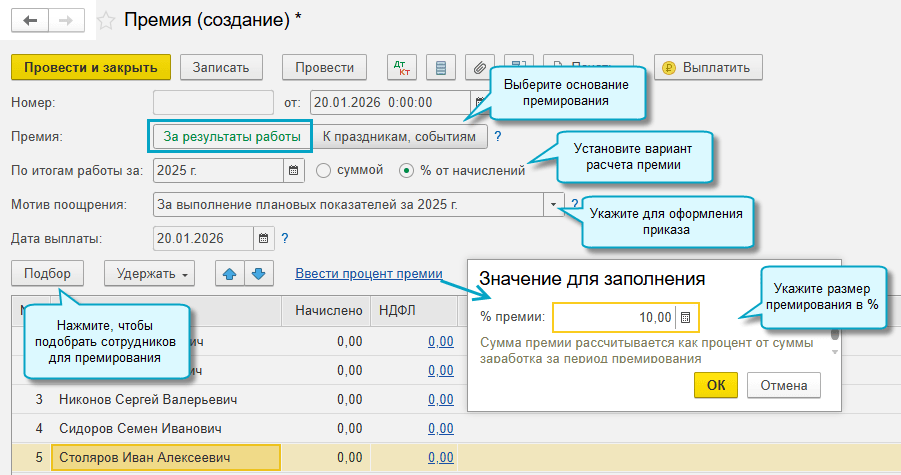This screenshot has height=475, width=901.
Task: Open the По итогам работы за period picker
Action: [294, 170]
